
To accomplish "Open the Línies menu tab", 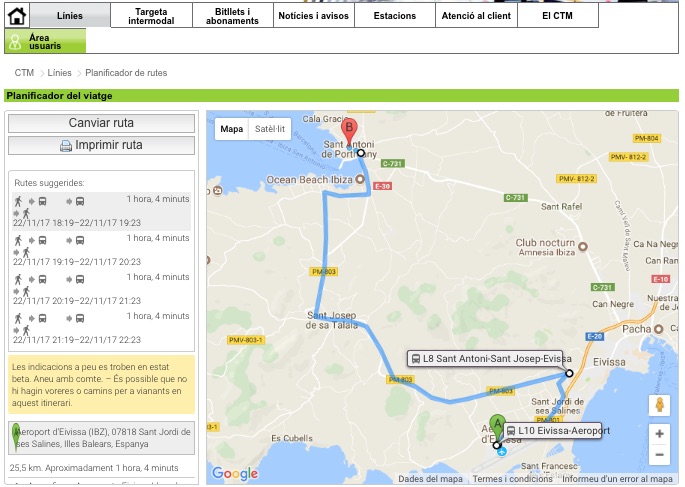I will pyautogui.click(x=70, y=16).
